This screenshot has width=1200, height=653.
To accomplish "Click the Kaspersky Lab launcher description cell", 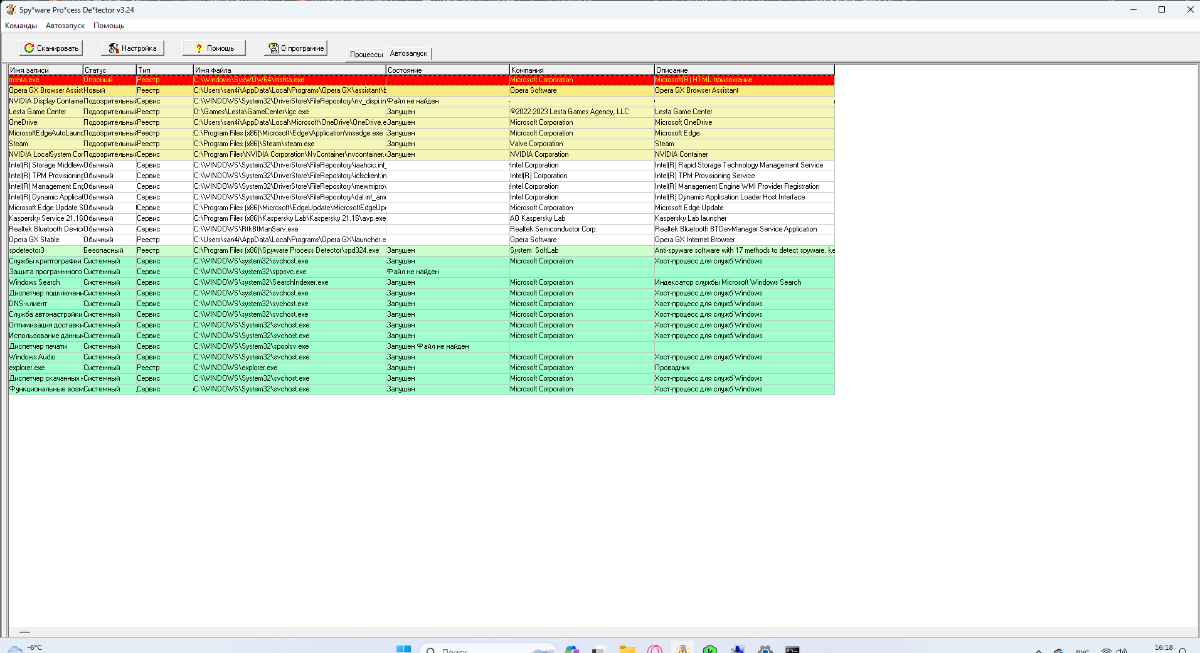I will (x=743, y=218).
